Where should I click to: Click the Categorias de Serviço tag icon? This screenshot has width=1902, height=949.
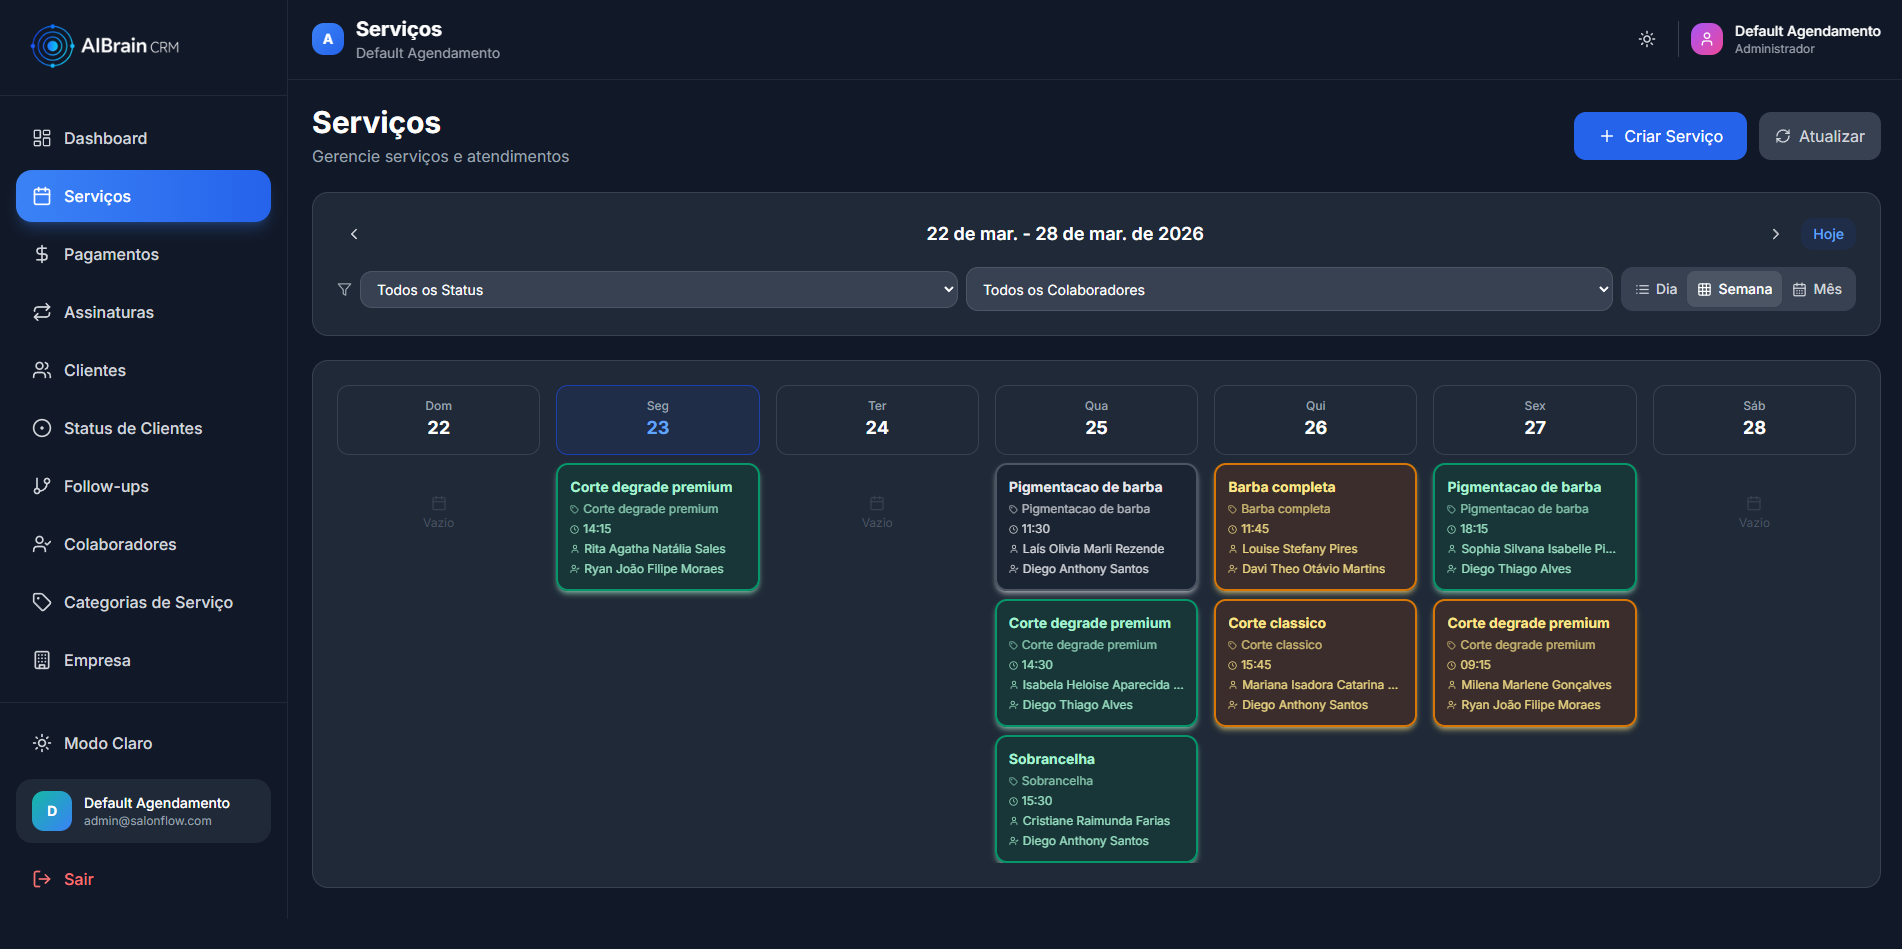(42, 602)
